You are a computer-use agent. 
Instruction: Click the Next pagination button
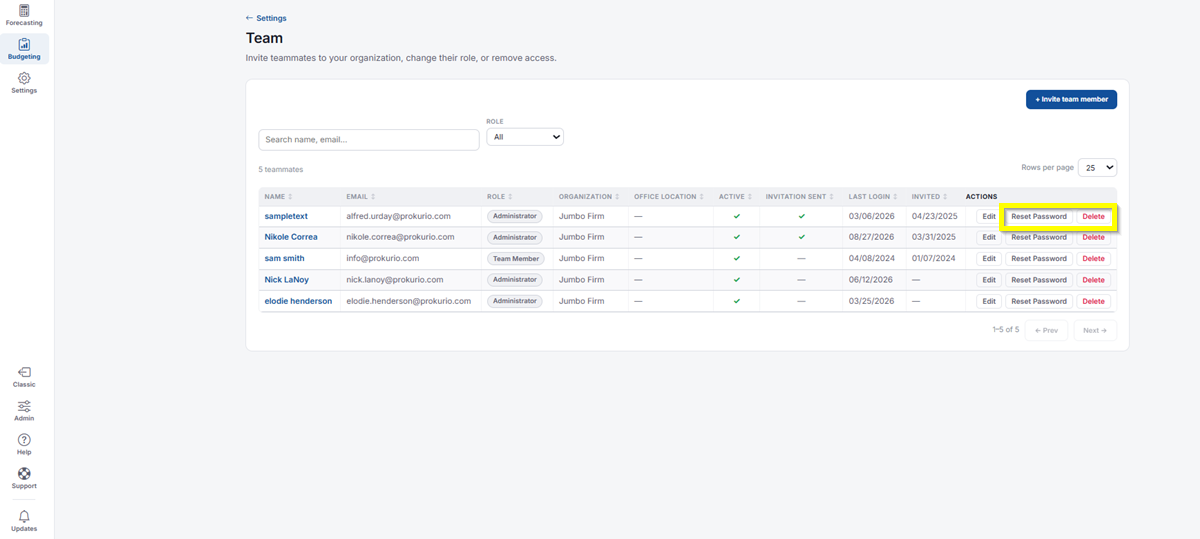pos(1095,330)
